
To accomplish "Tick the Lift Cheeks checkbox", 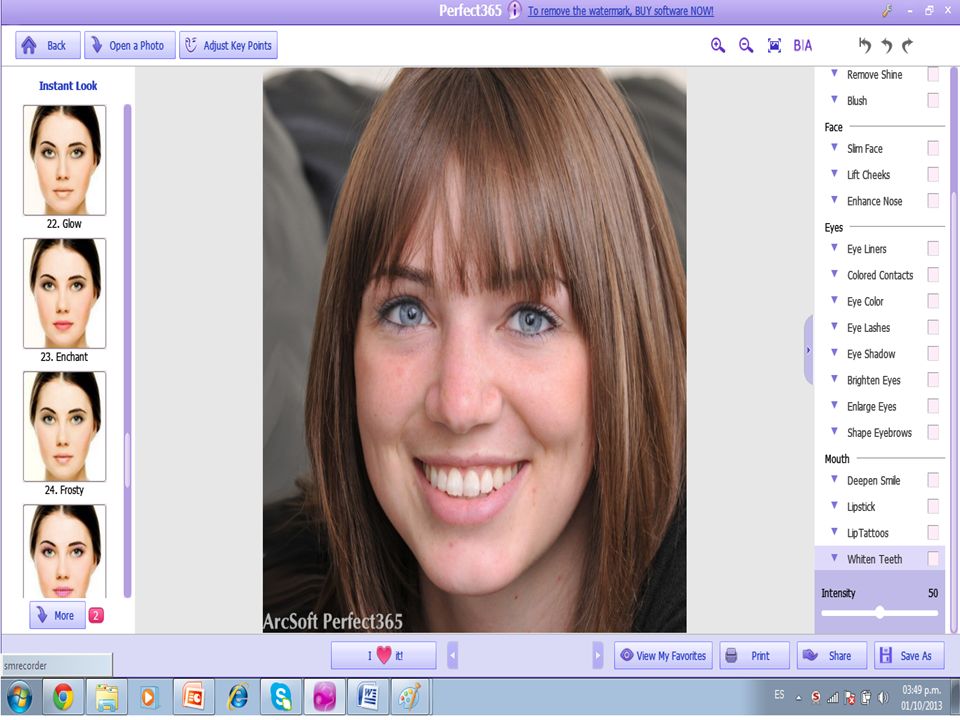I will click(x=933, y=174).
